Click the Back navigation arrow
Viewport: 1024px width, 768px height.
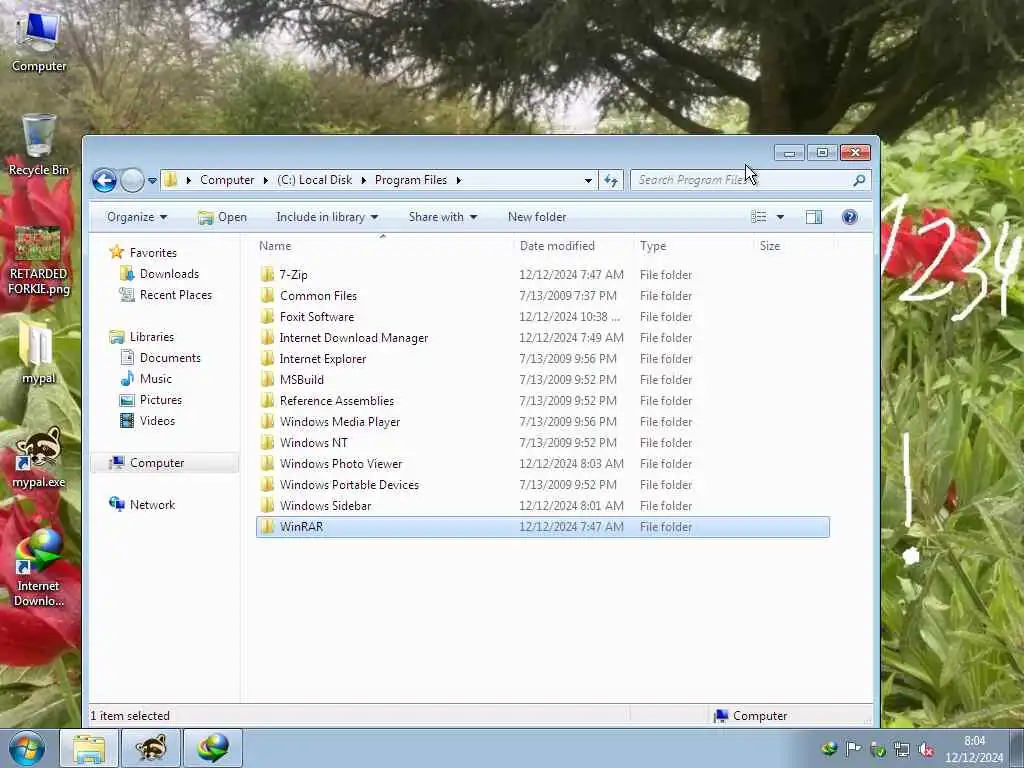(104, 180)
